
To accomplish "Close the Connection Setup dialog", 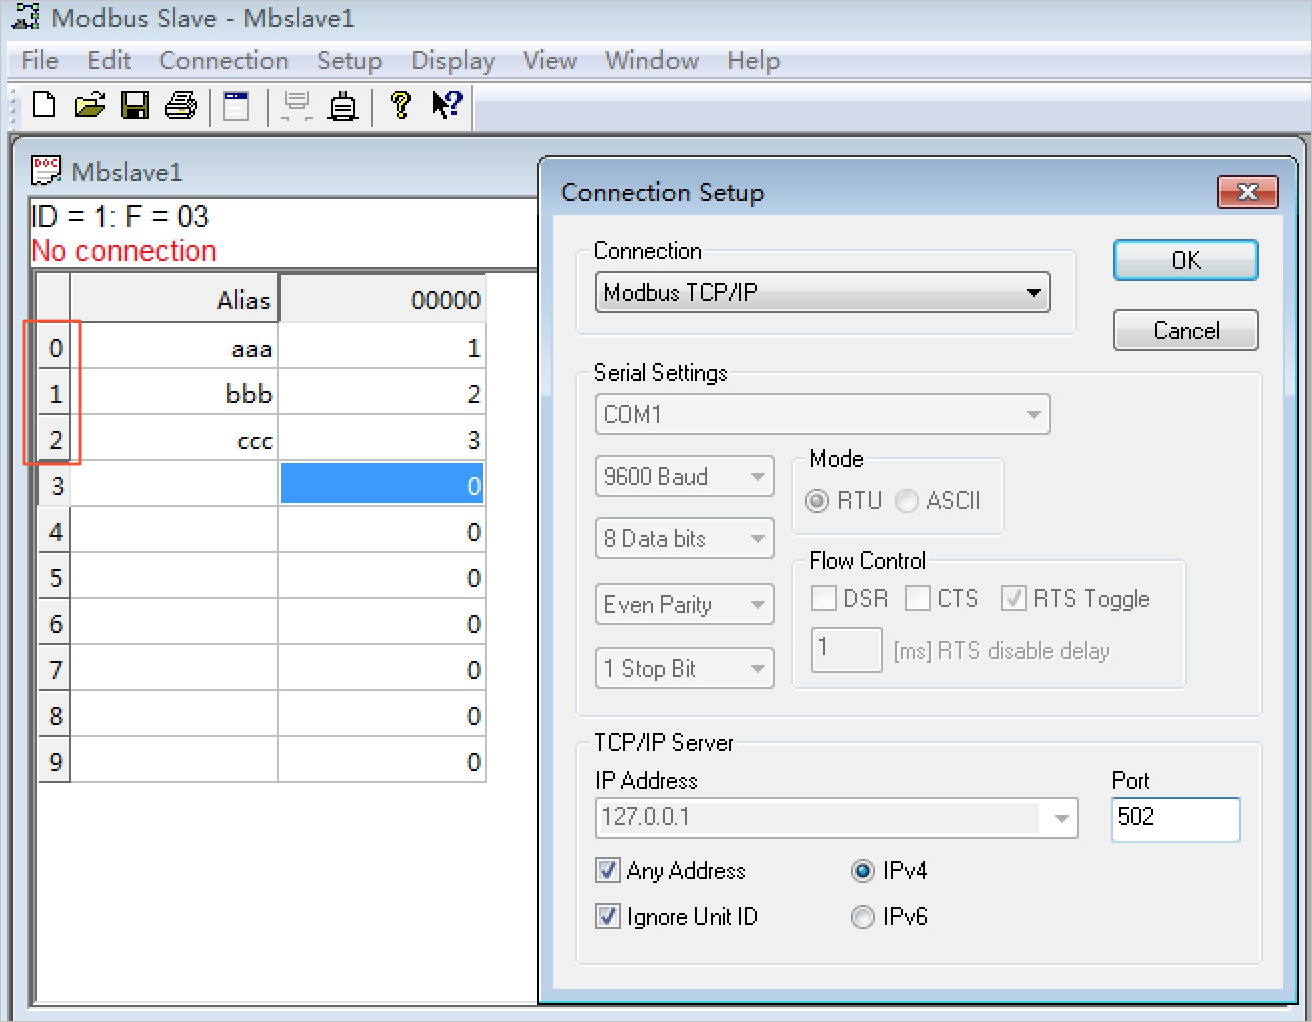I will point(1247,192).
